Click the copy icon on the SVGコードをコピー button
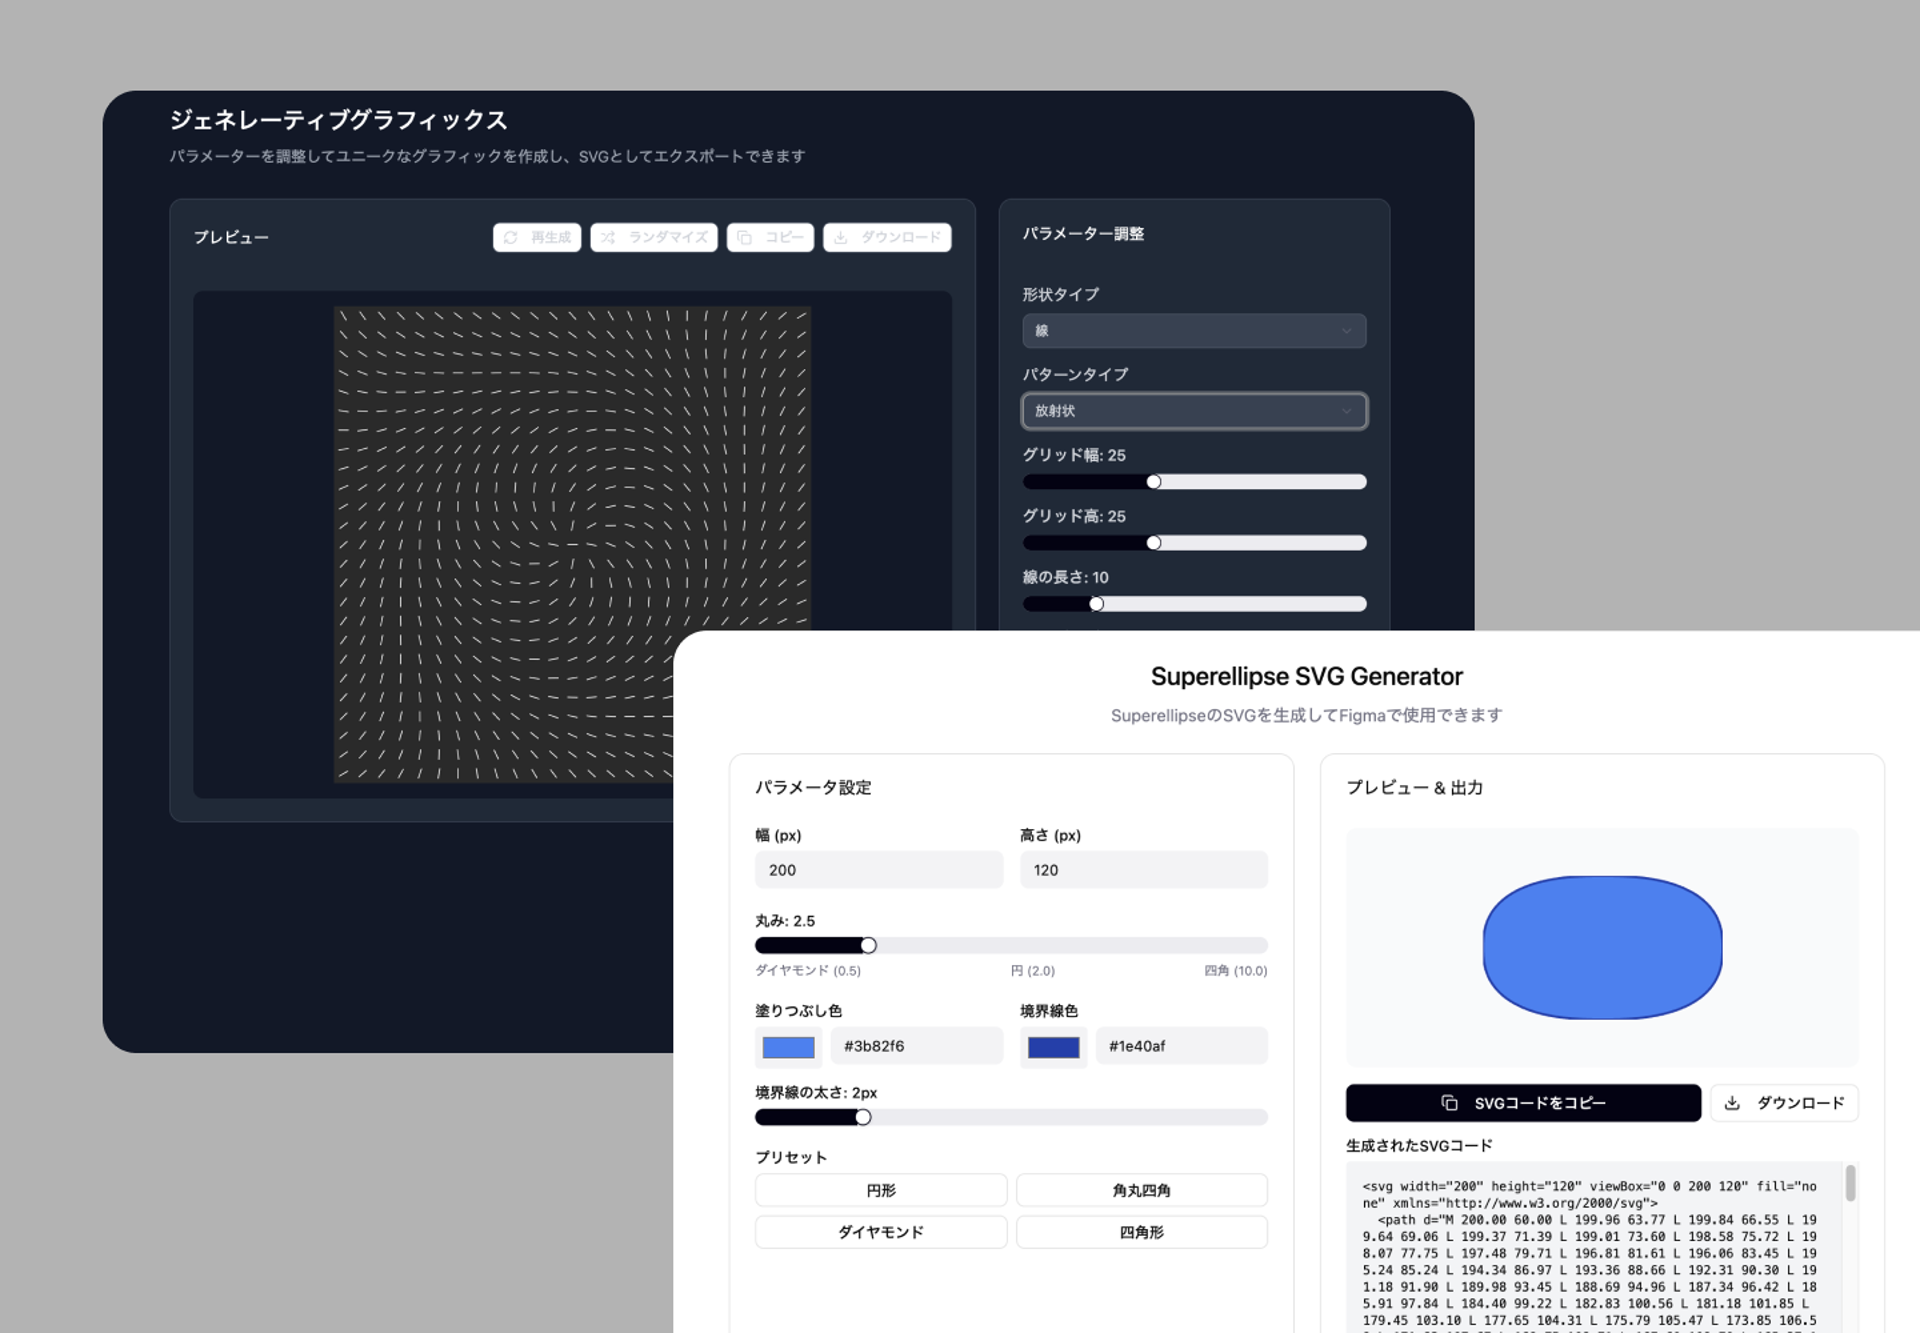This screenshot has width=1920, height=1333. pyautogui.click(x=1449, y=1102)
